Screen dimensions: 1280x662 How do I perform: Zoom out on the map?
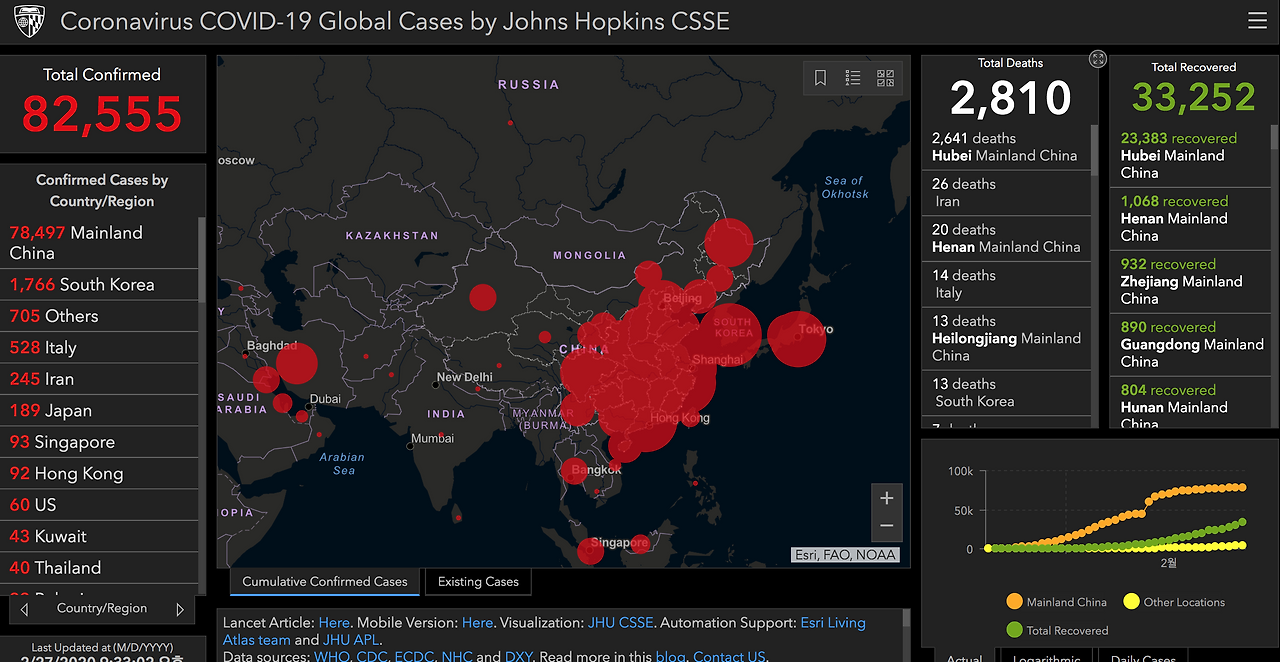(x=886, y=526)
